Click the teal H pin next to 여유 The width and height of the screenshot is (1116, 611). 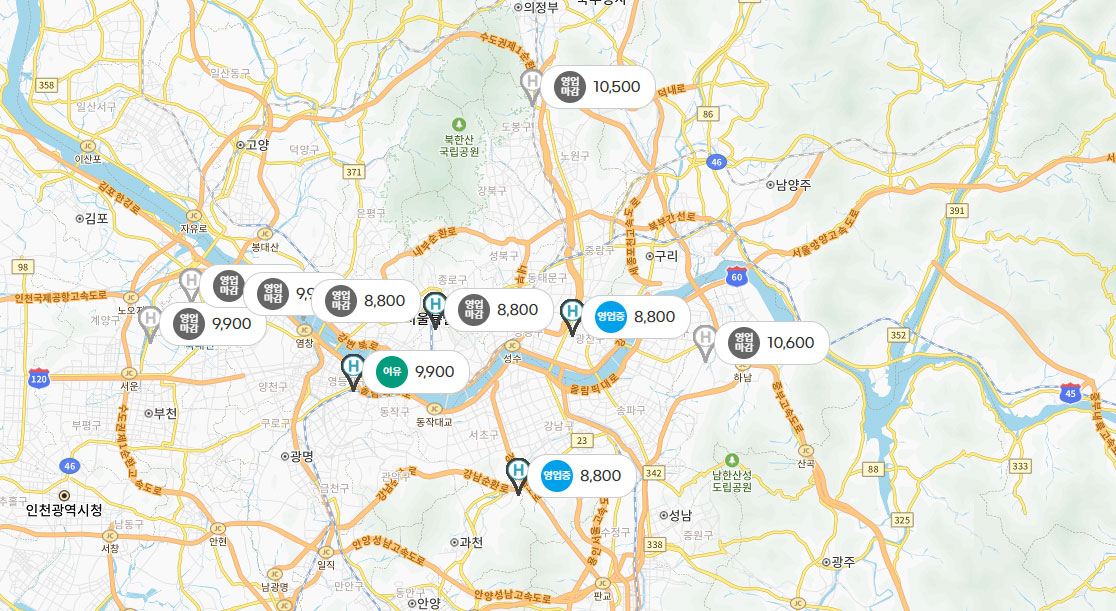click(352, 372)
